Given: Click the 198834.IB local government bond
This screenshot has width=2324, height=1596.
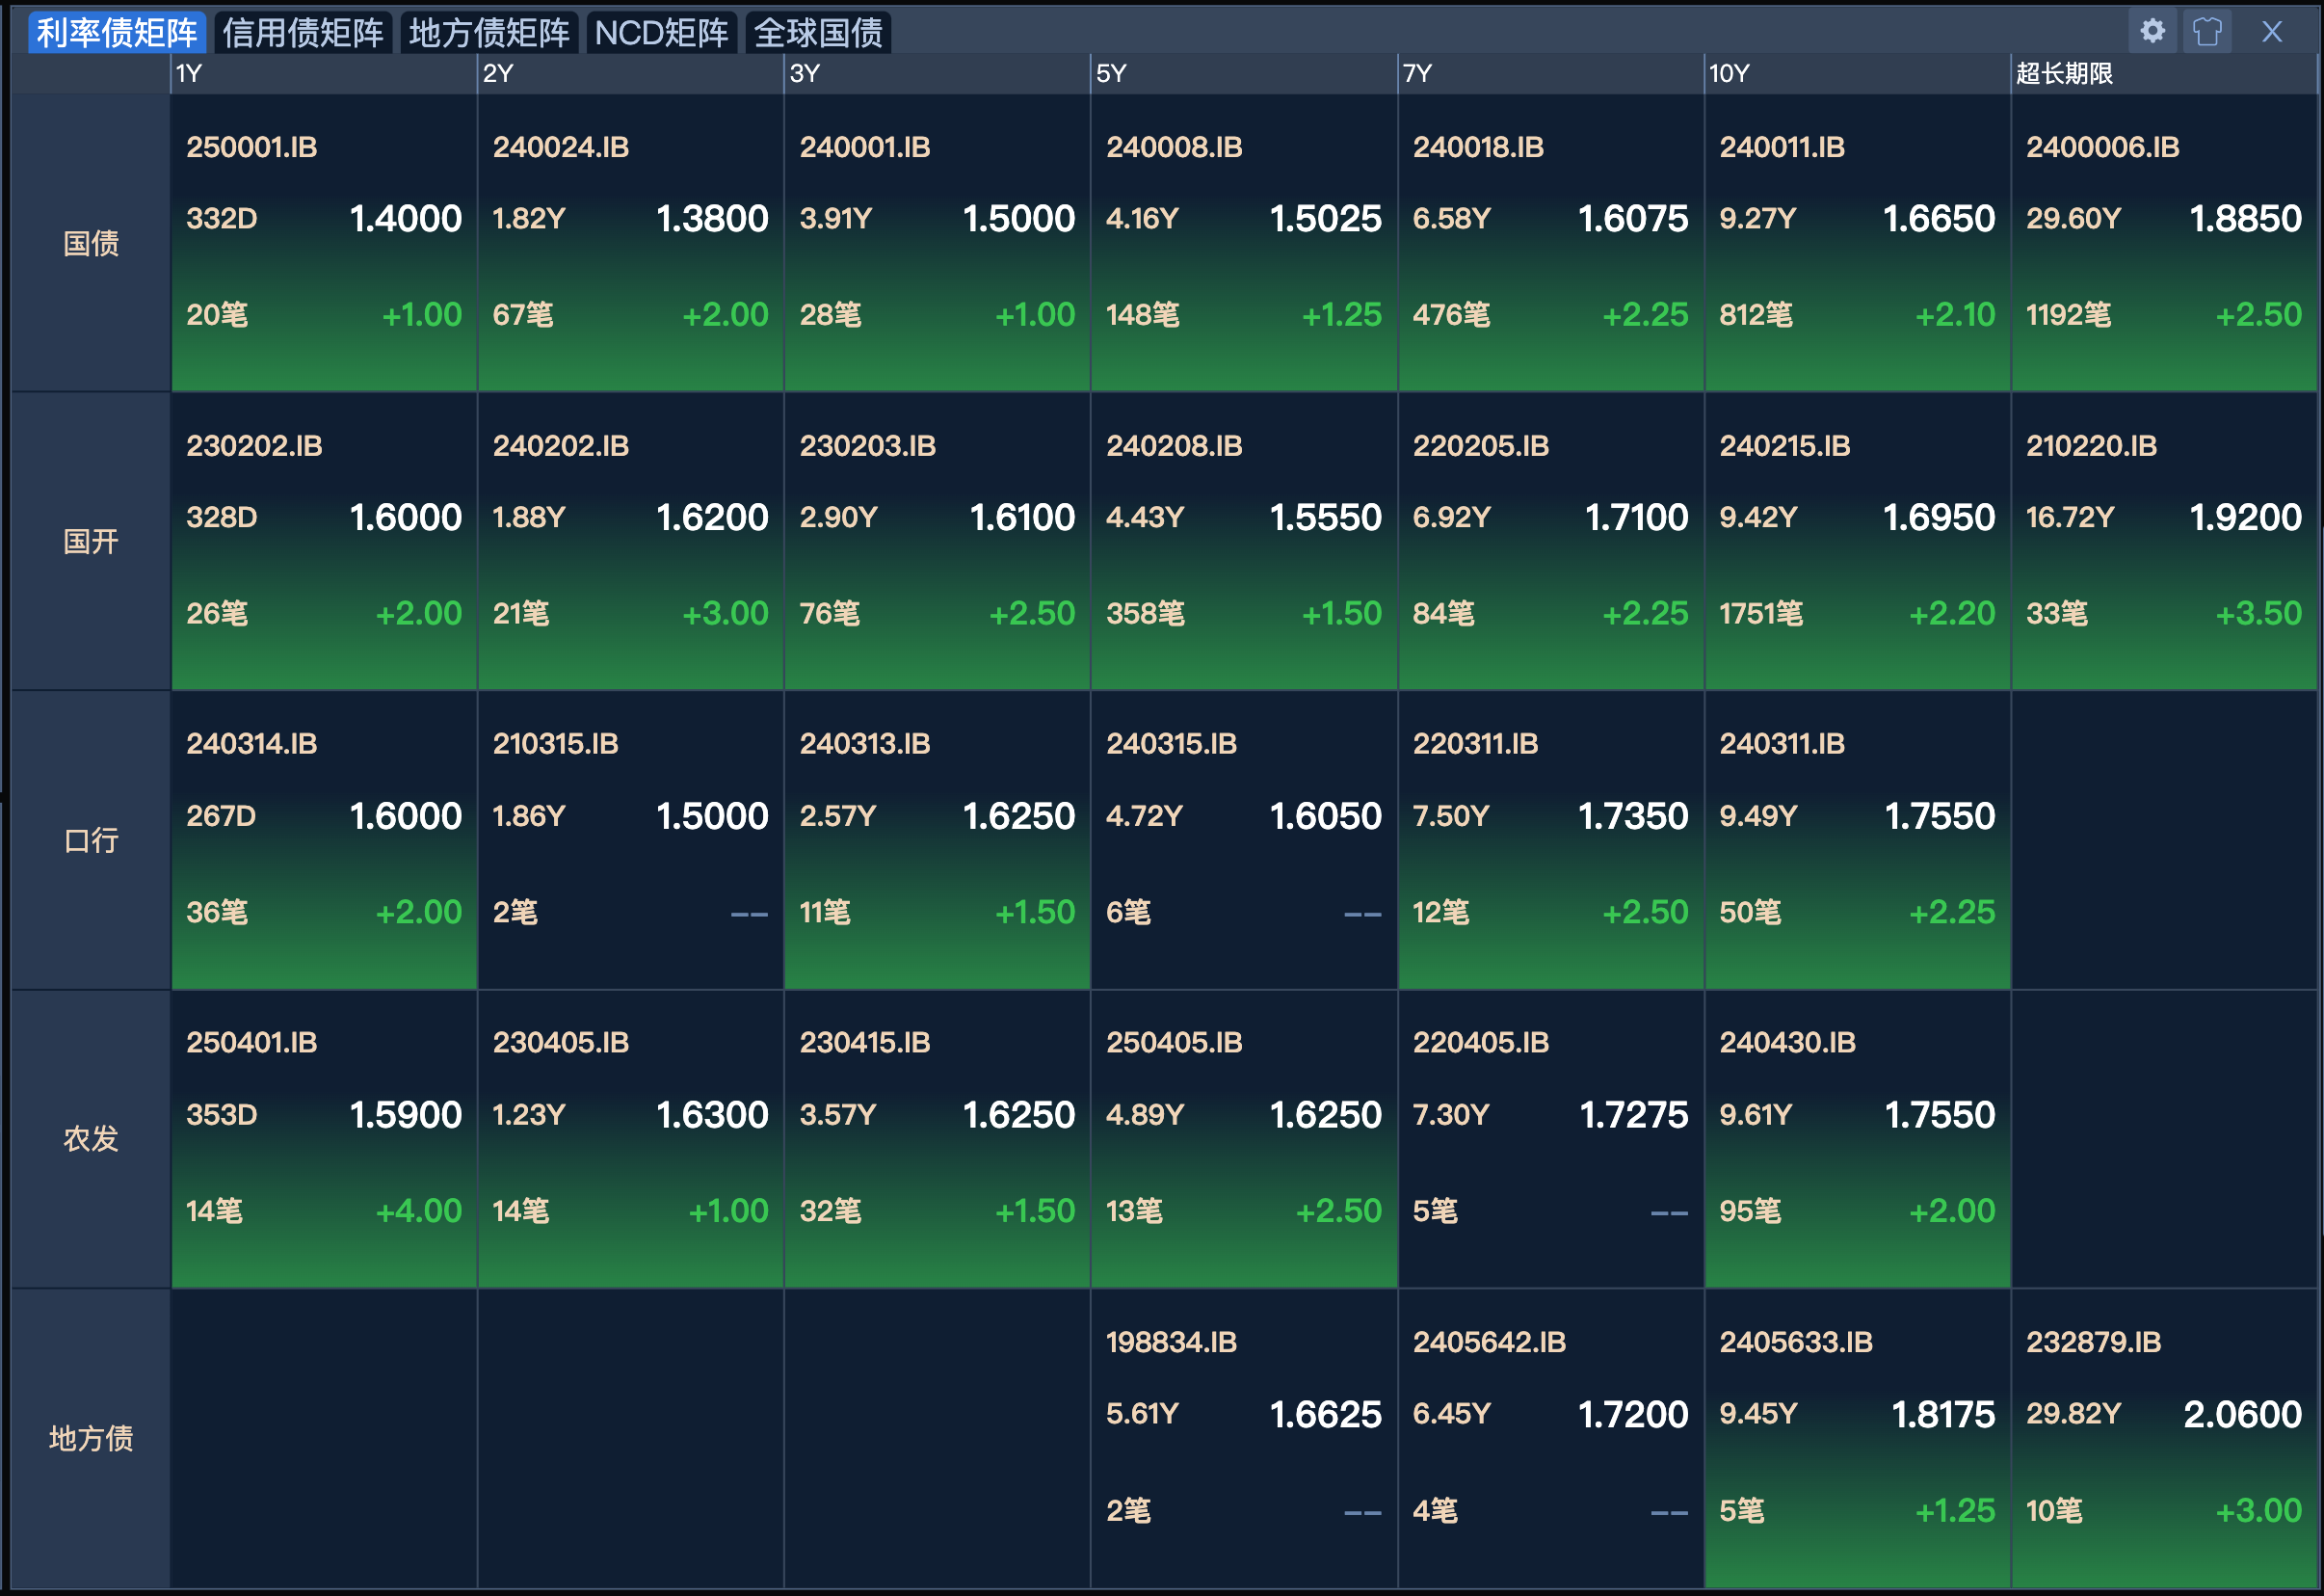Looking at the screenshot, I should point(1243,1436).
